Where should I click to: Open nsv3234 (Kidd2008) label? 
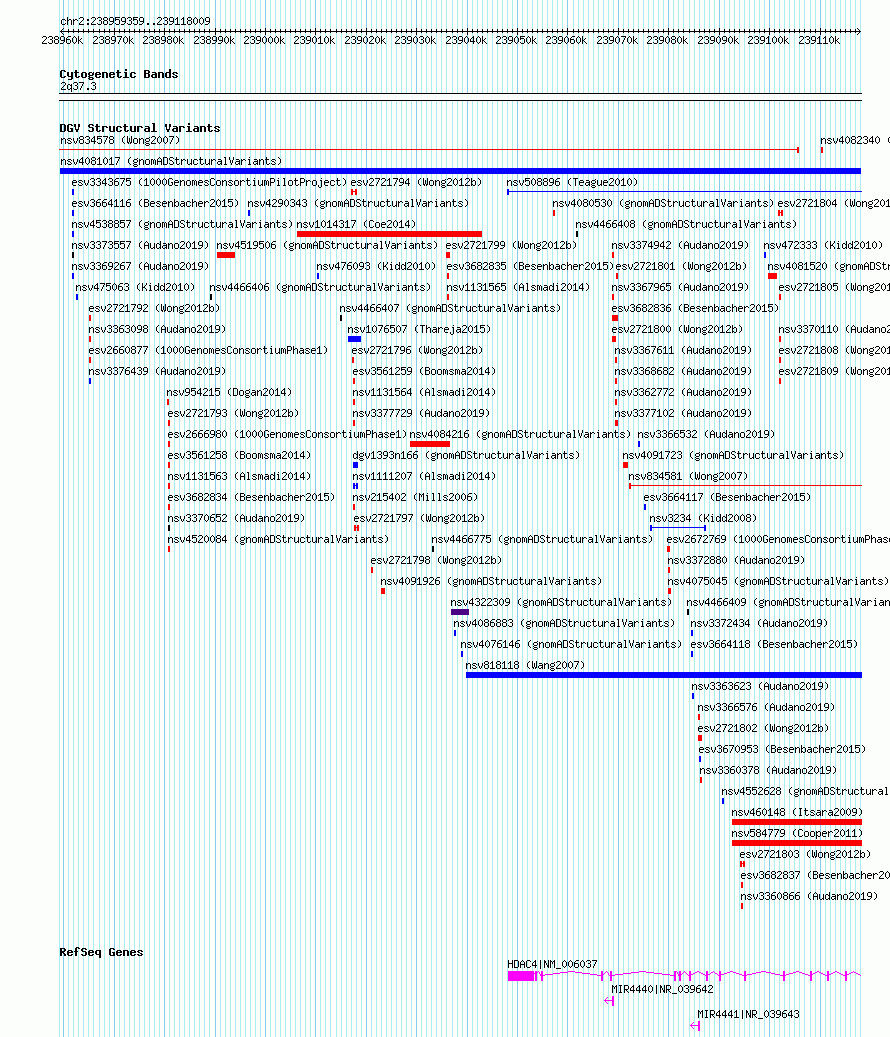click(x=703, y=518)
